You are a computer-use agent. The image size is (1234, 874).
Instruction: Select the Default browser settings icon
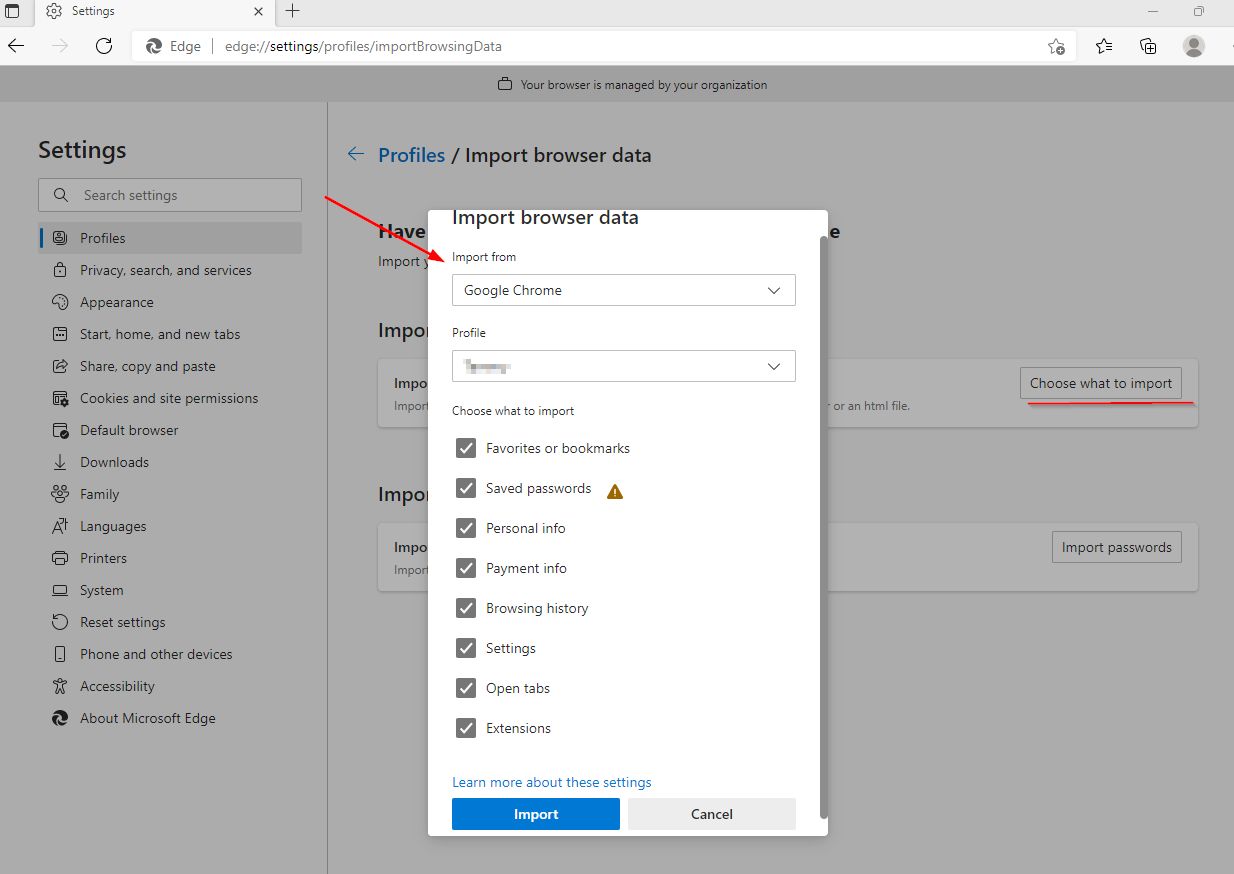pos(58,429)
